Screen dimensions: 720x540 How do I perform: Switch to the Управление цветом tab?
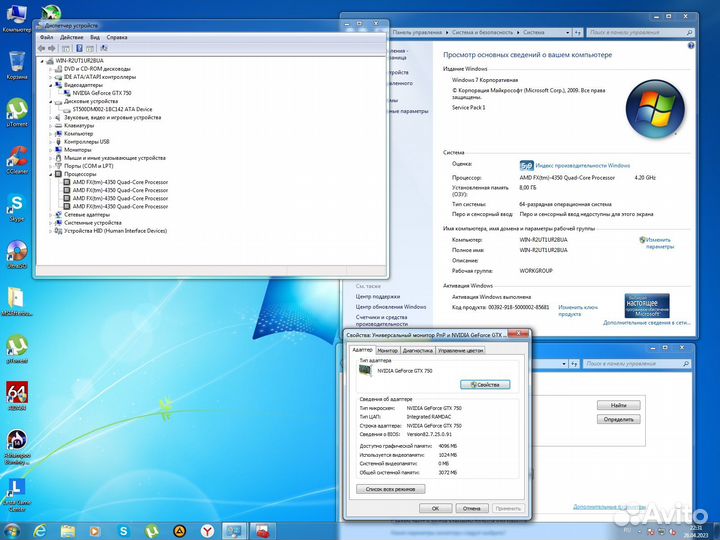pos(461,350)
